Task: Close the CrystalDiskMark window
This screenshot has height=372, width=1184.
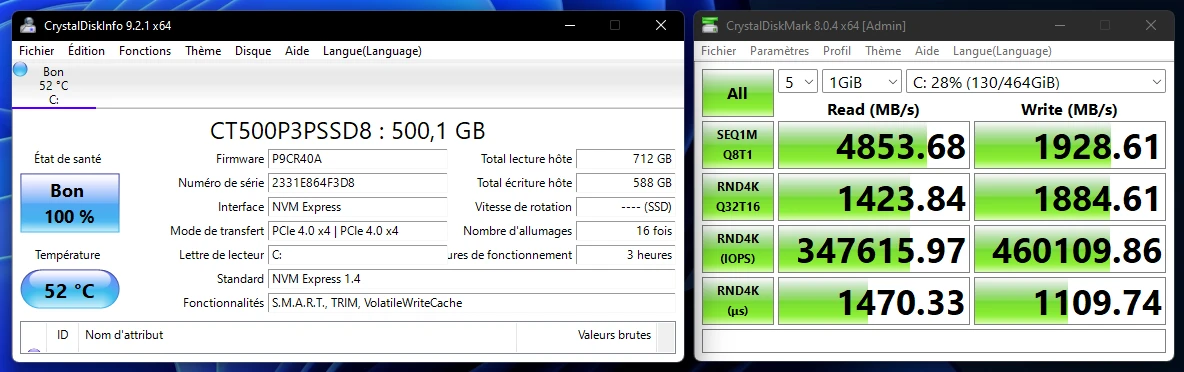Action: click(1151, 26)
